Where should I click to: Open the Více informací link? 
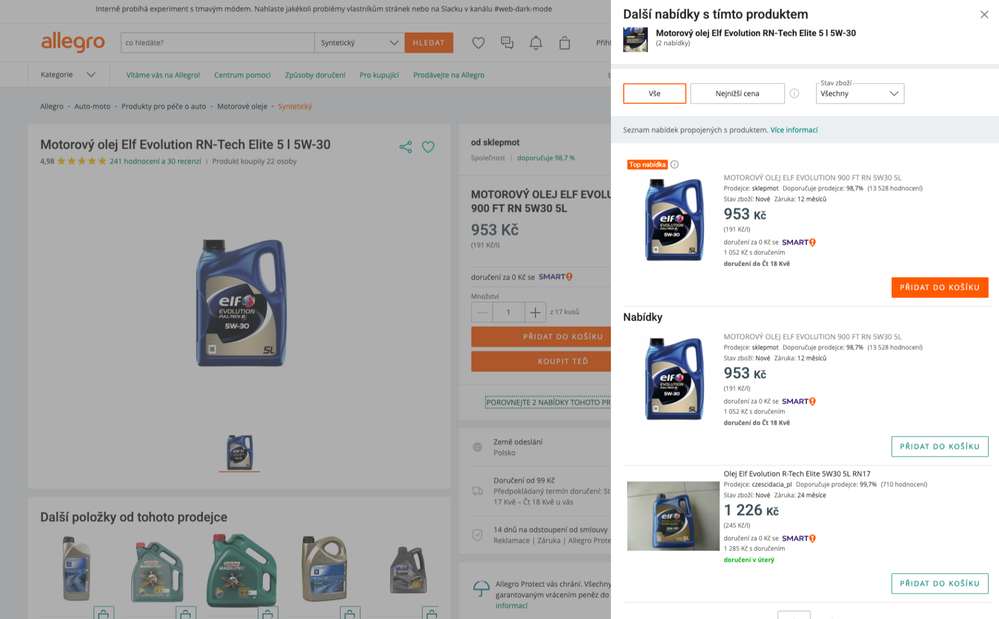click(x=794, y=130)
